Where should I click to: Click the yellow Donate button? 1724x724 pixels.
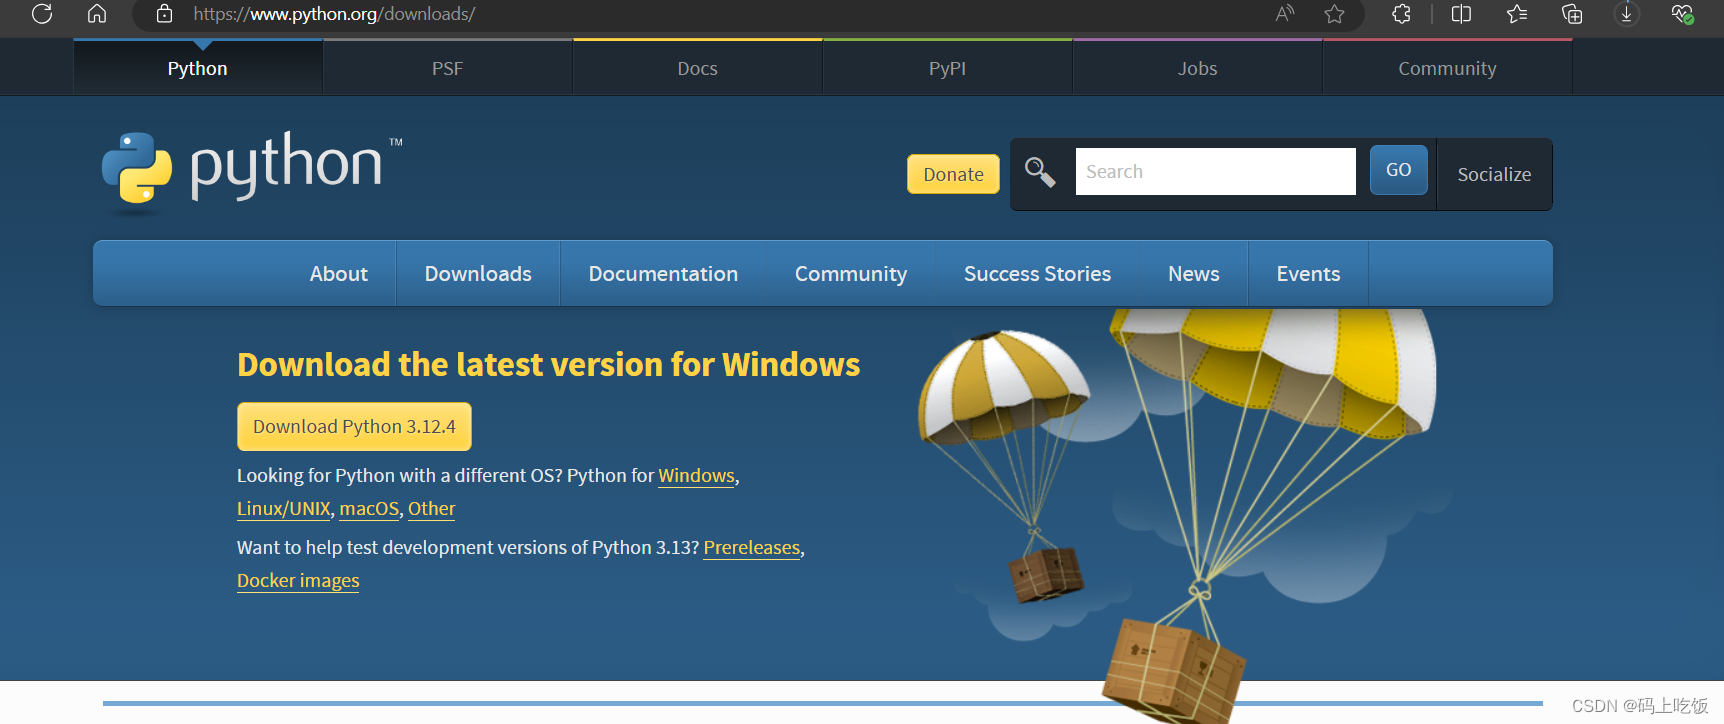(953, 174)
